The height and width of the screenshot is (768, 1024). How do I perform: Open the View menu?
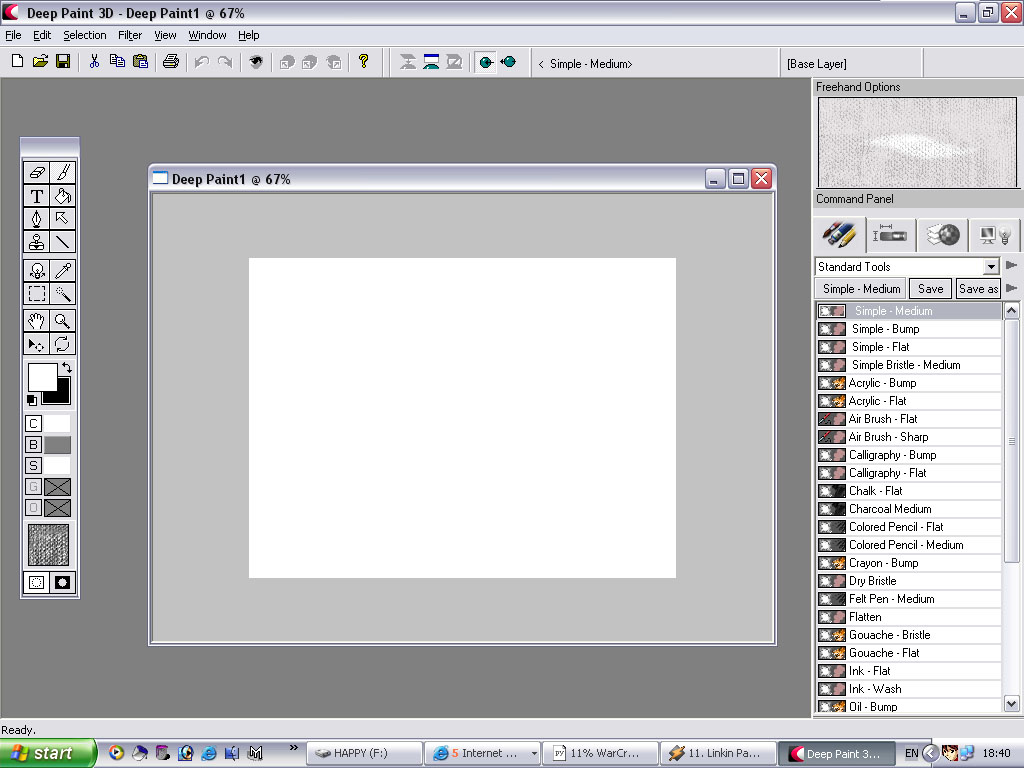(165, 35)
